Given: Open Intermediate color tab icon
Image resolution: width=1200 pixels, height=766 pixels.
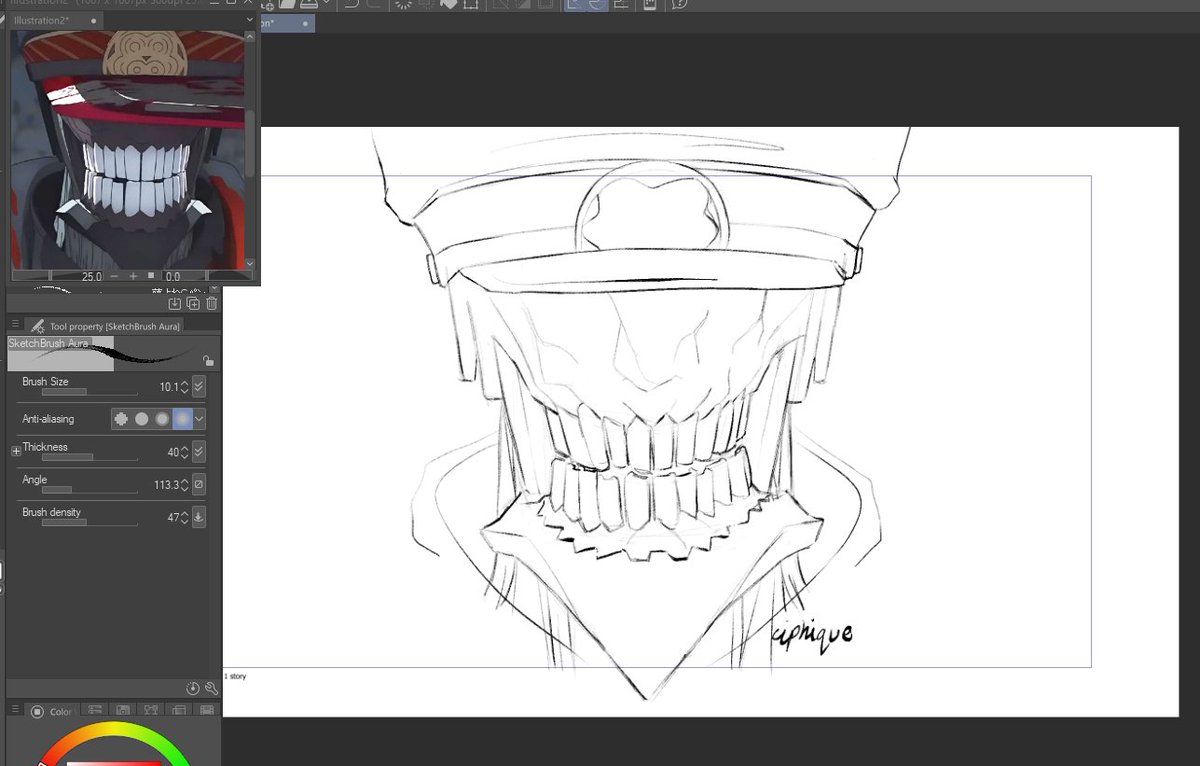Looking at the screenshot, I should click(x=151, y=711).
